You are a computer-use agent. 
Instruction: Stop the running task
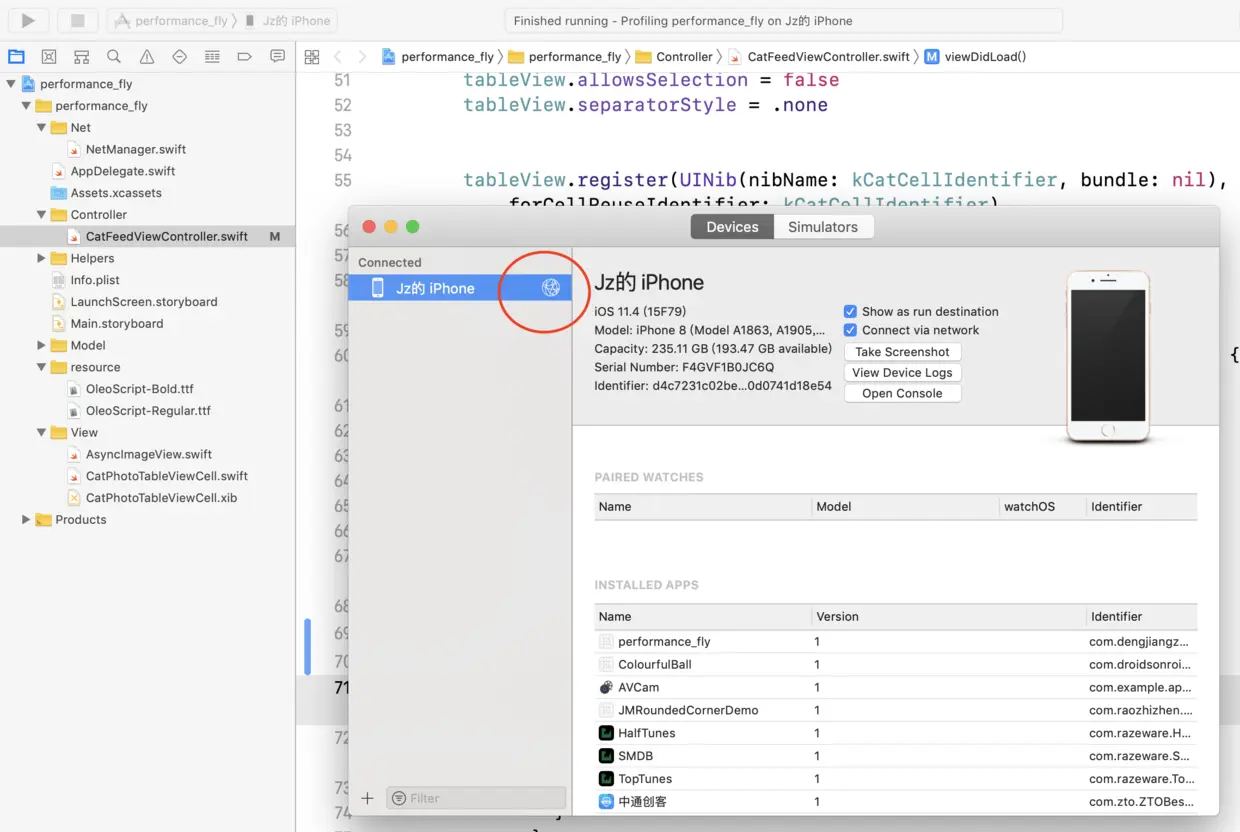click(x=77, y=20)
